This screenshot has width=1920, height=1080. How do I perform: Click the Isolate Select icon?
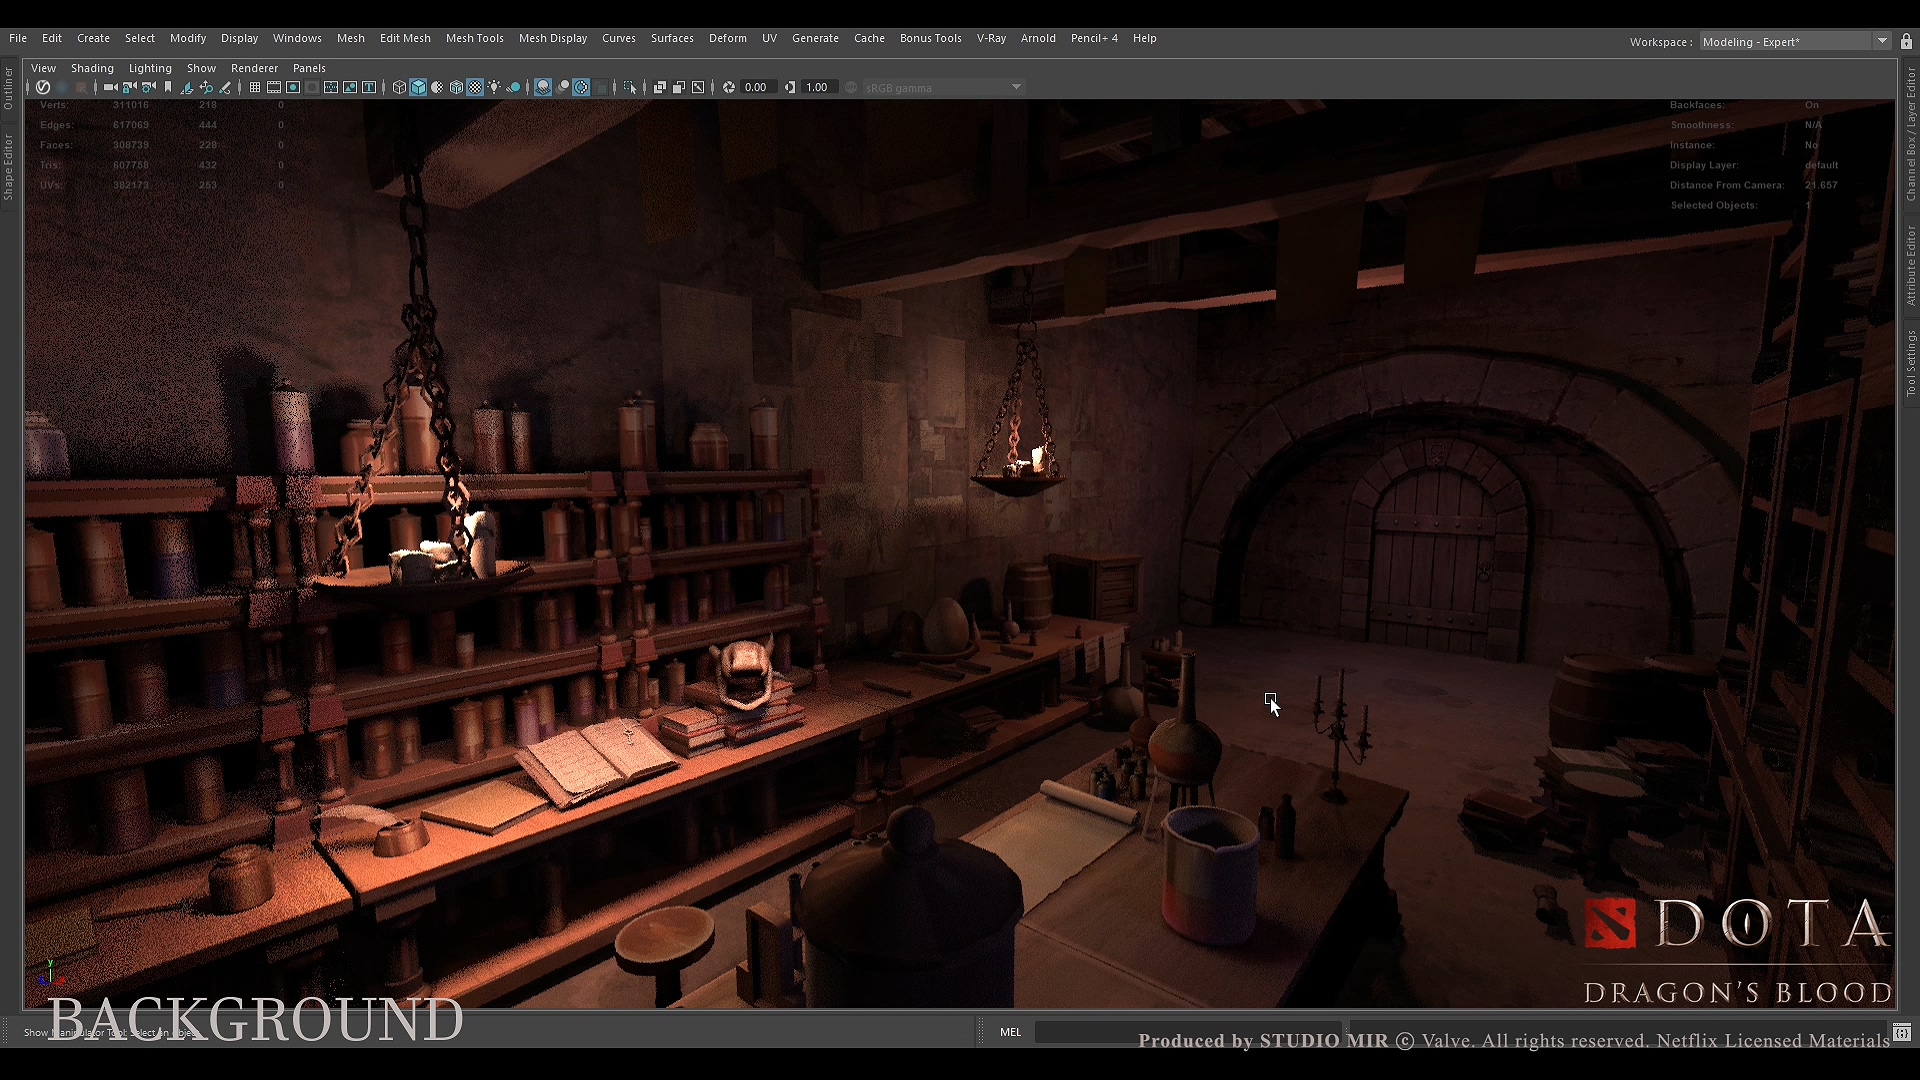[x=630, y=87]
